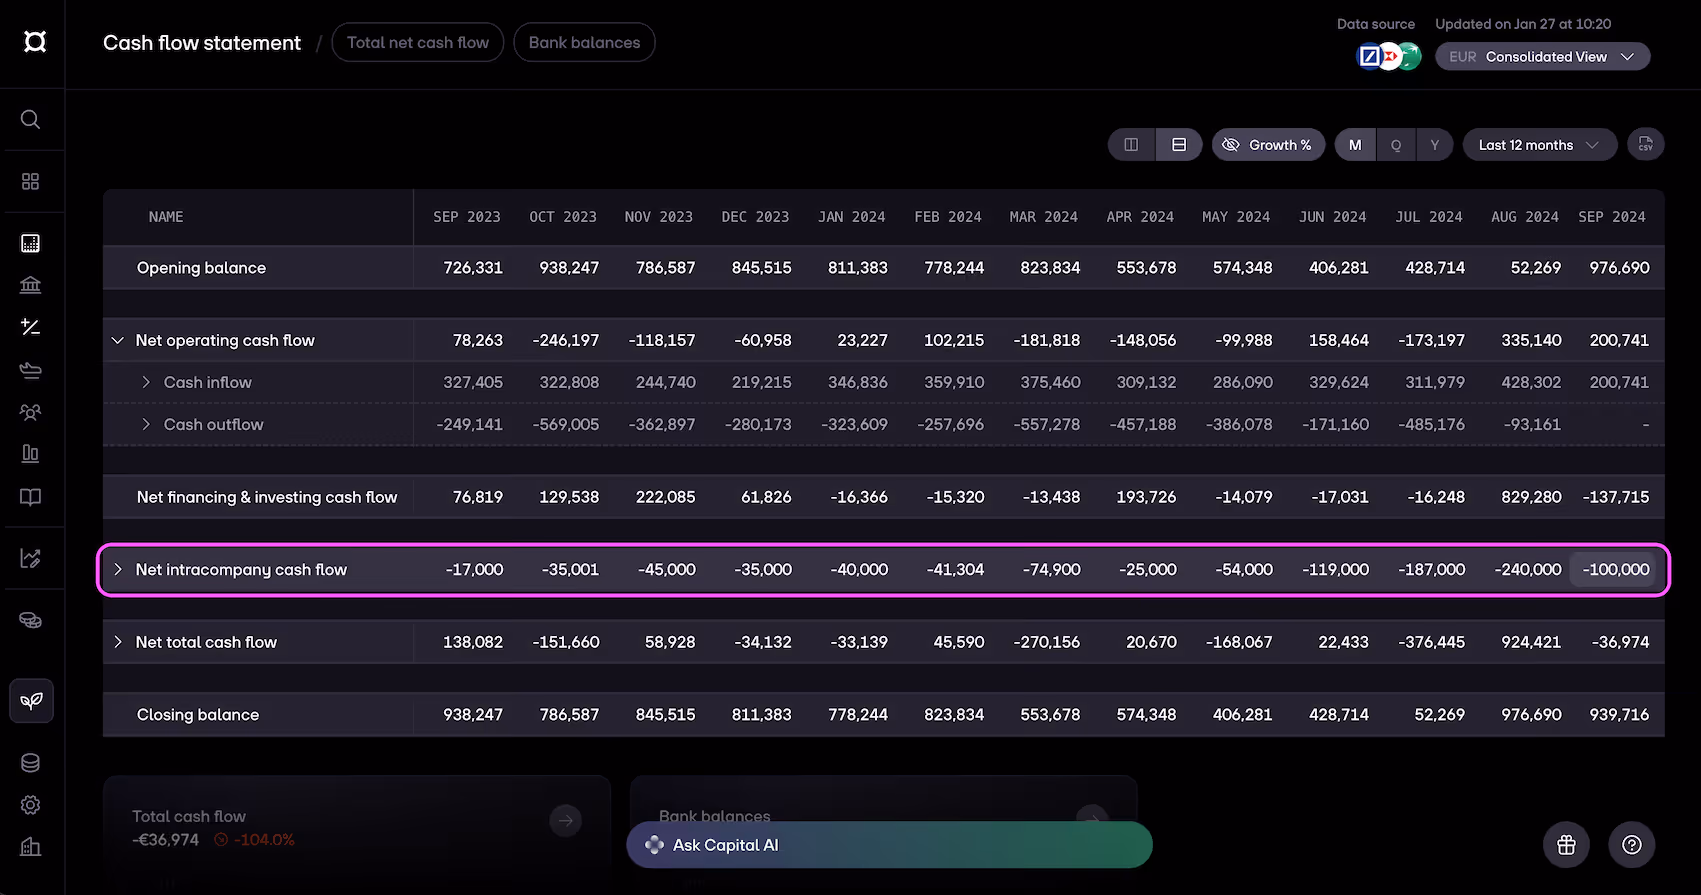Click the NAME column header

click(x=166, y=217)
